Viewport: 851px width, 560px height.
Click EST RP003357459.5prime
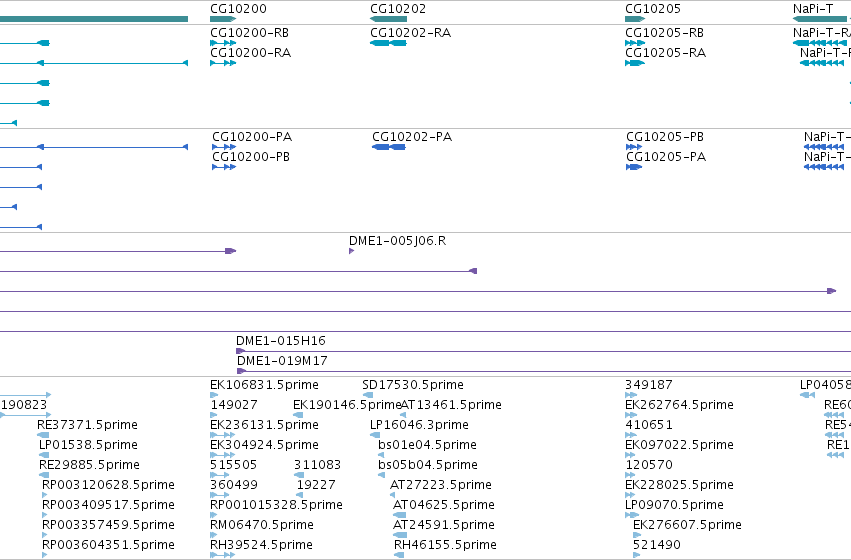coord(108,525)
